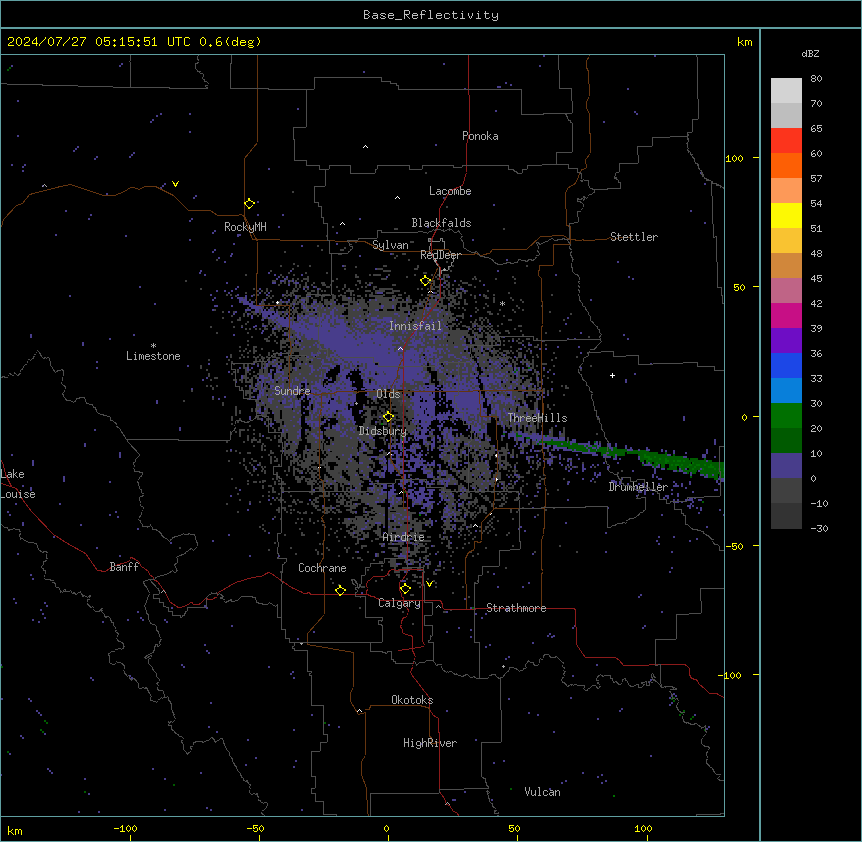The image size is (862, 842).
Task: Click the yellow diamond marker below Olds
Action: point(388,417)
